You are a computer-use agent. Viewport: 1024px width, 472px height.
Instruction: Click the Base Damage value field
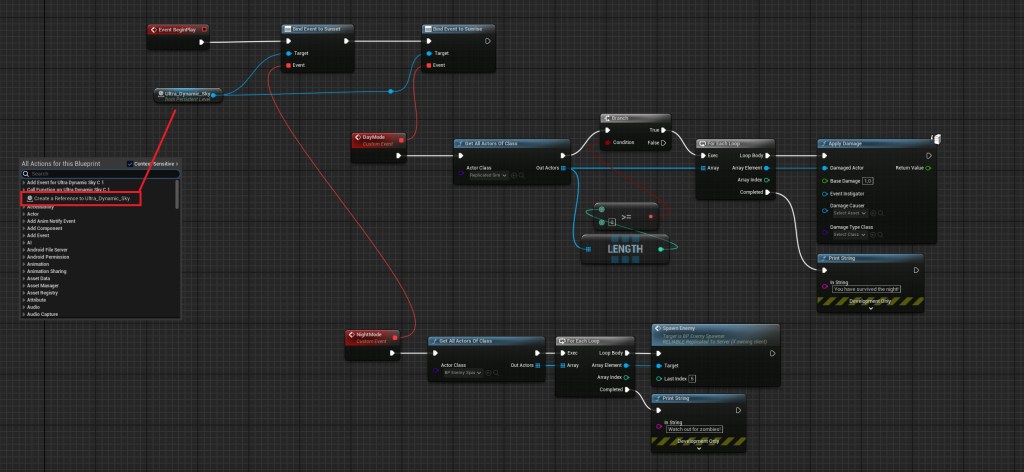868,181
